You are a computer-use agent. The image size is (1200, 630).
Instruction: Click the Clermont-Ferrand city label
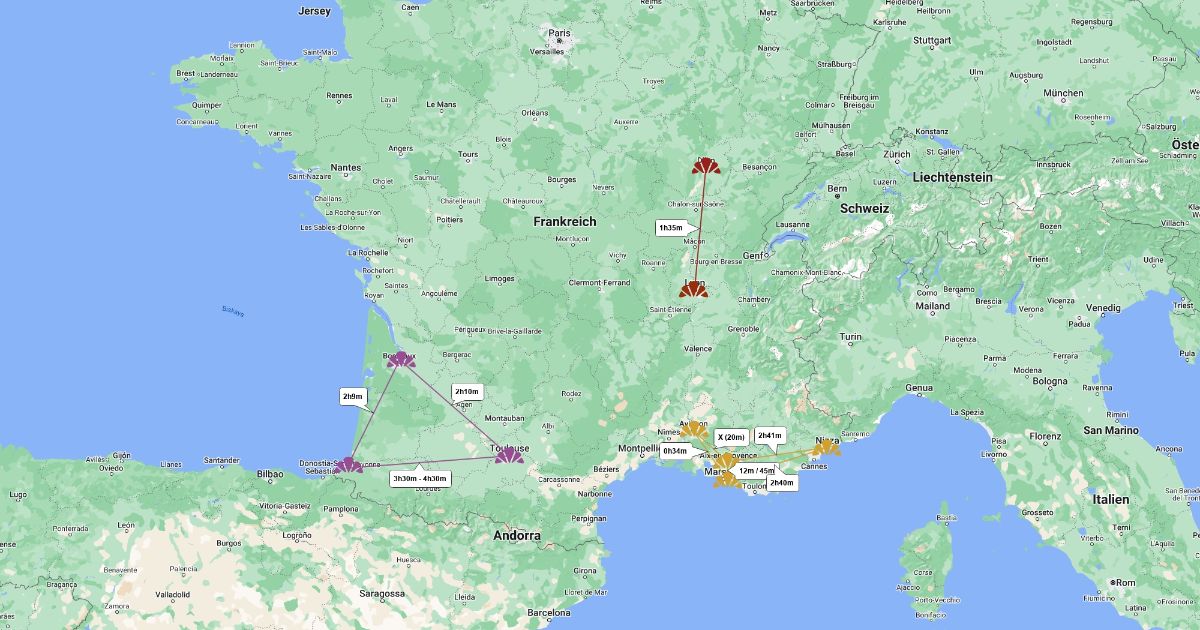pos(600,282)
